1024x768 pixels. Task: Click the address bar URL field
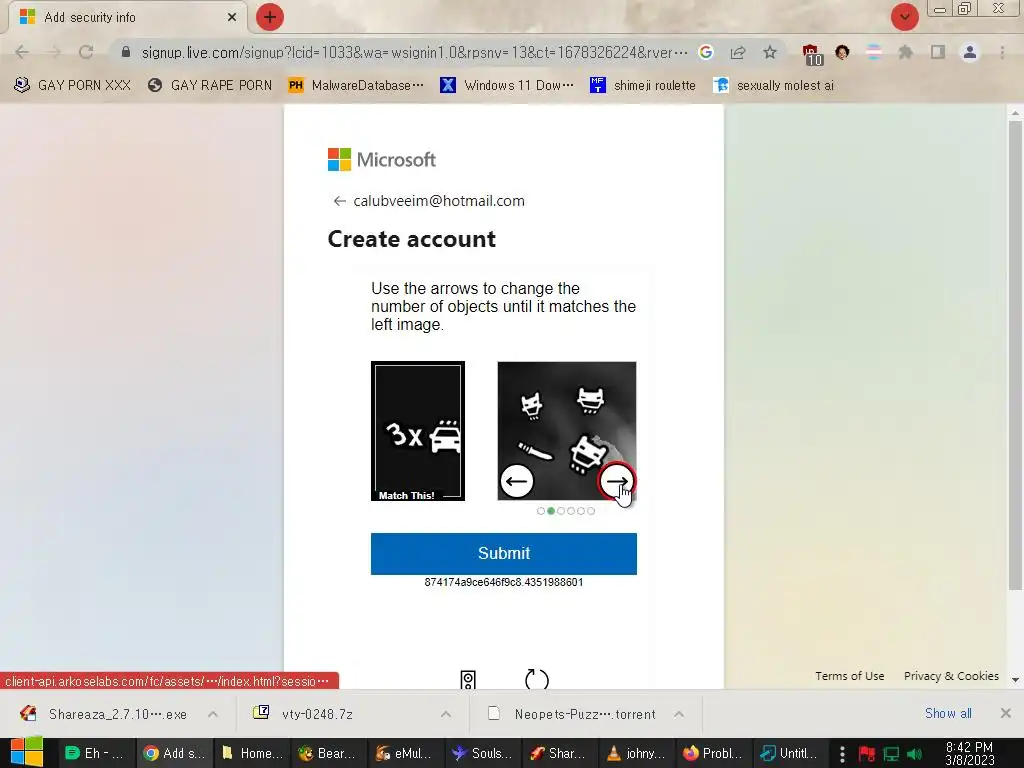point(414,52)
